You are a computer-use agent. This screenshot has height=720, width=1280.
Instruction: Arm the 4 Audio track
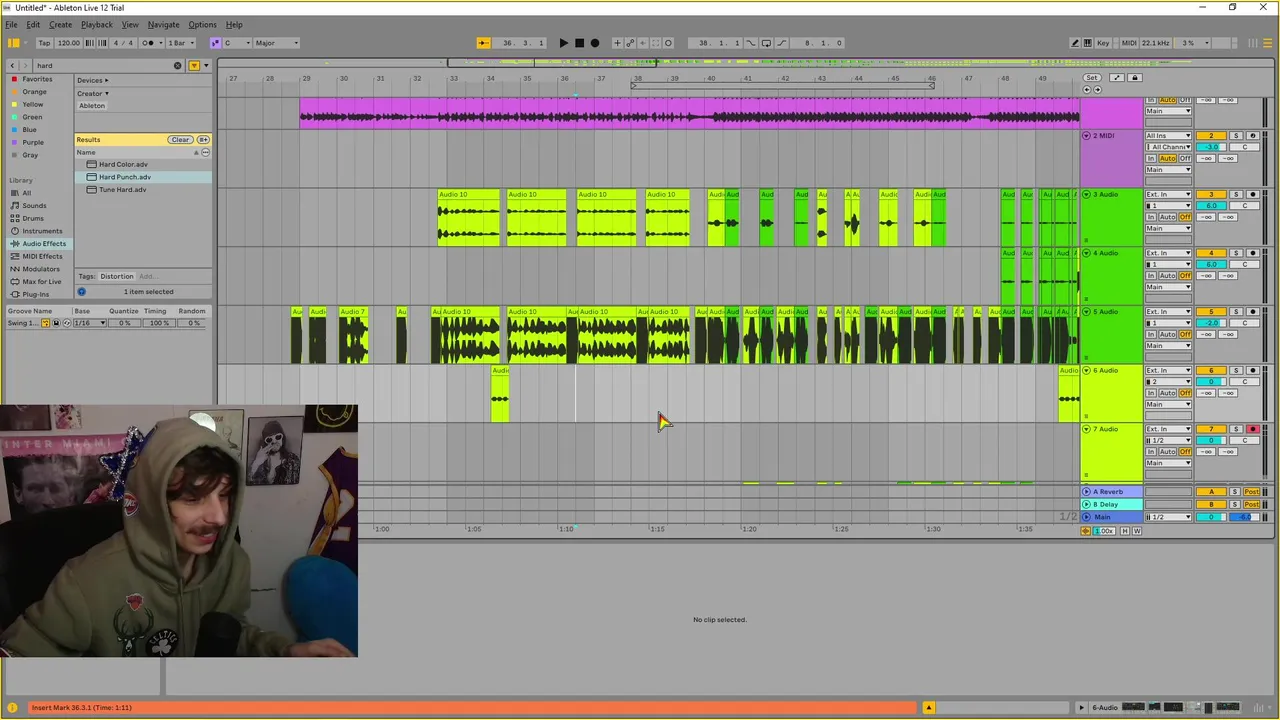pos(1252,253)
